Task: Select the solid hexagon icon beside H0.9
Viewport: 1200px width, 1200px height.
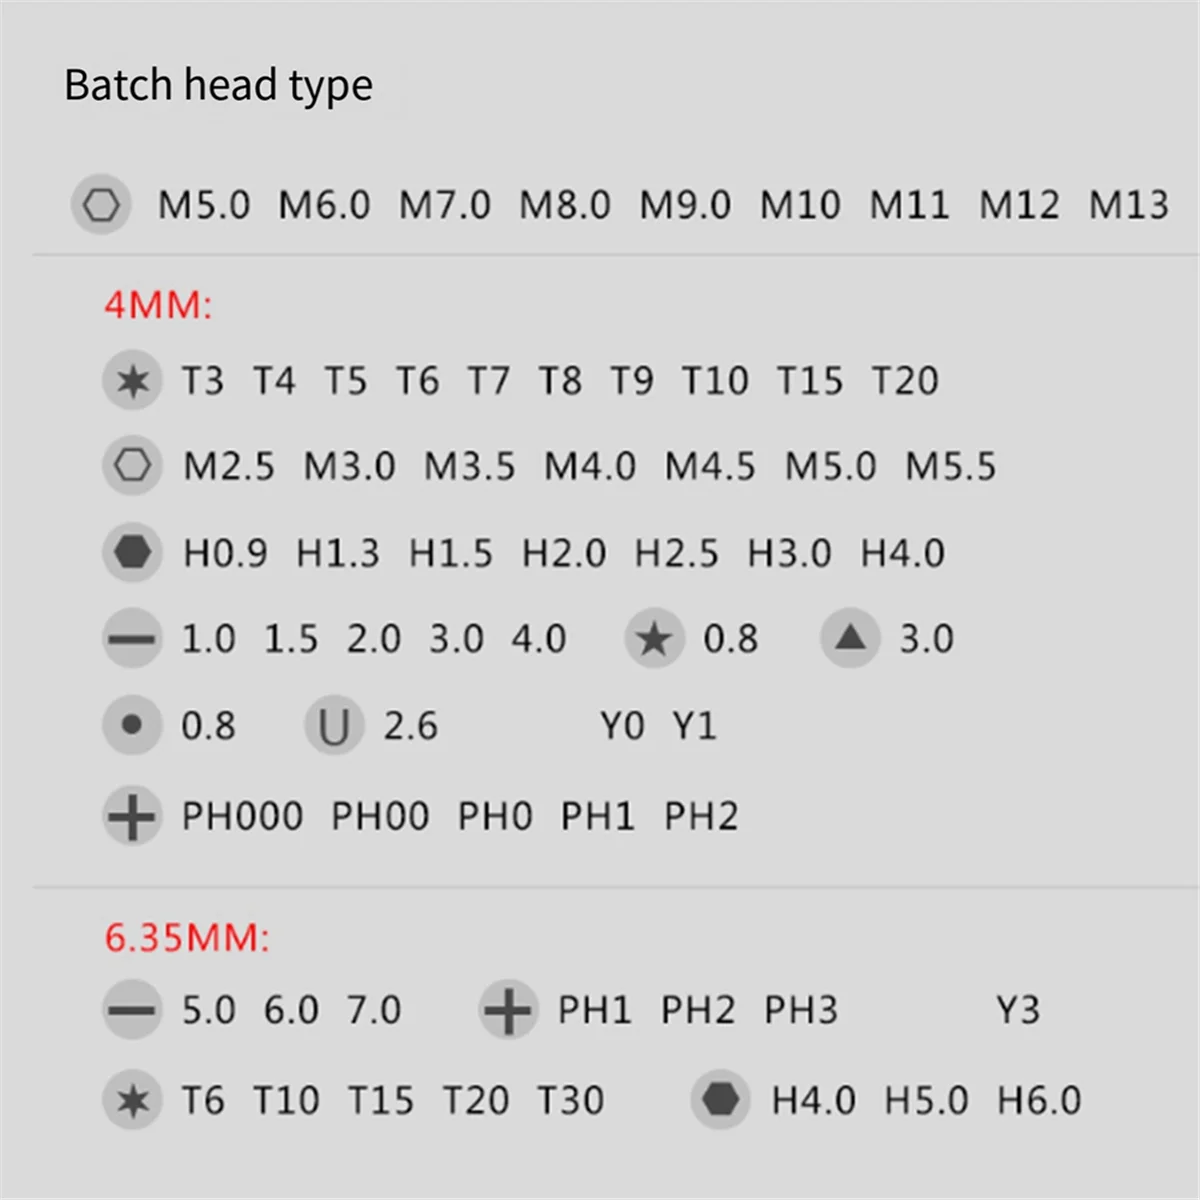Action: [x=132, y=552]
